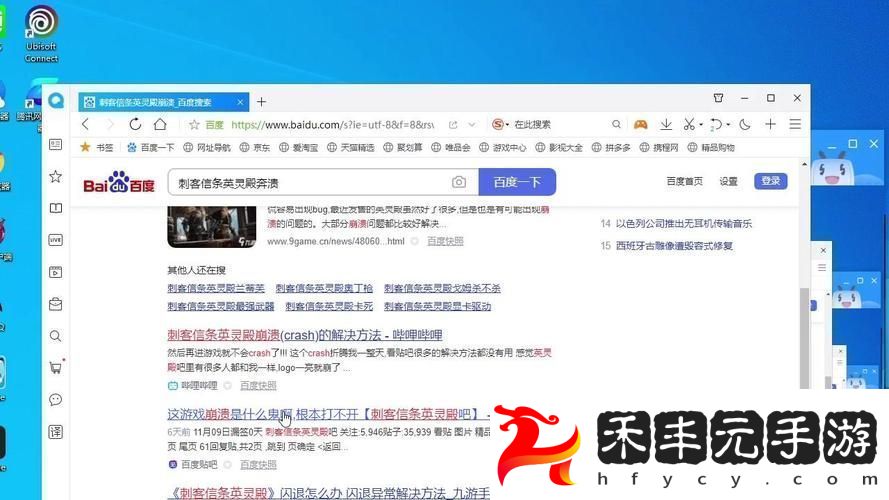Open the sidebar reading book icon

click(x=56, y=208)
